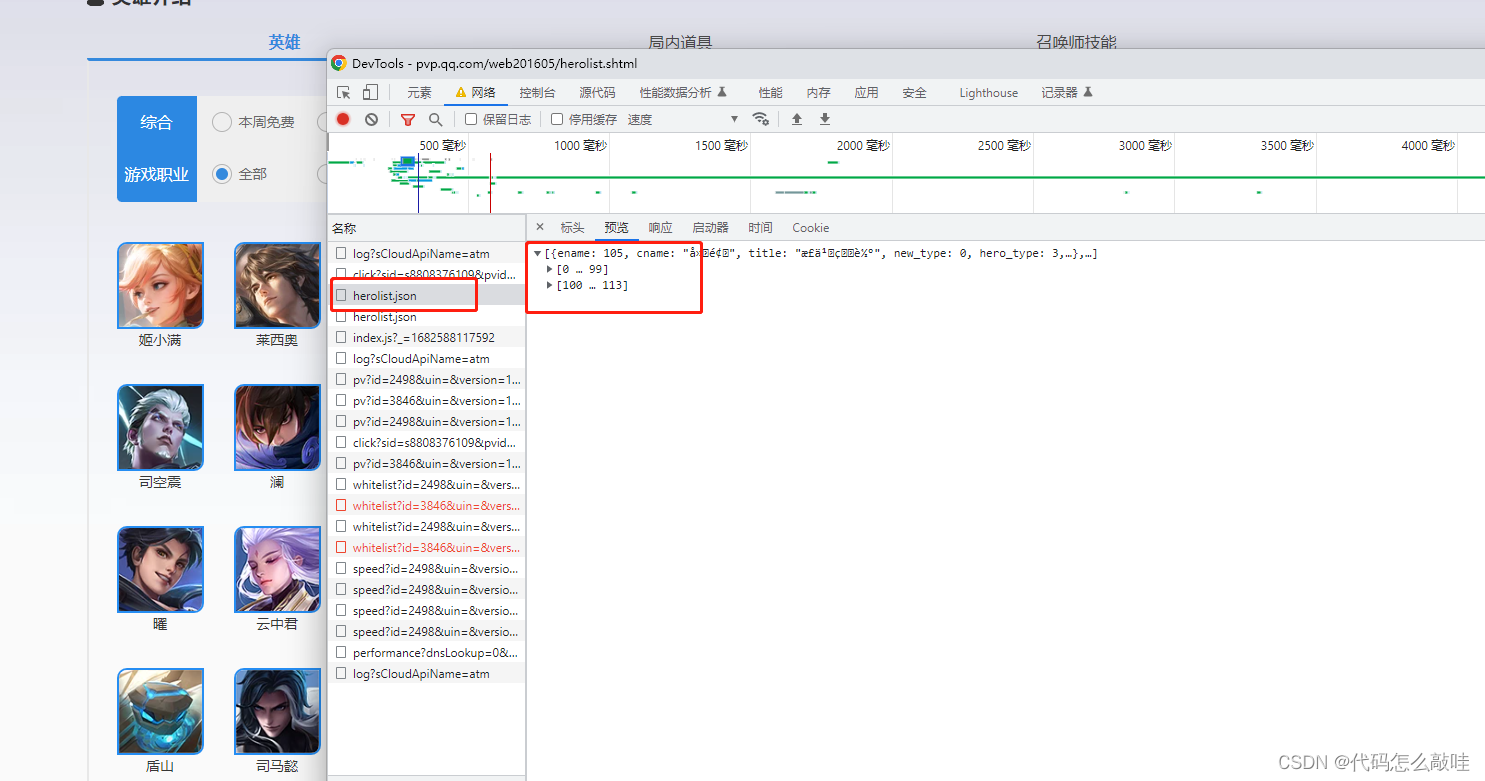Clear the network log icon
The height and width of the screenshot is (781, 1485).
click(371, 119)
